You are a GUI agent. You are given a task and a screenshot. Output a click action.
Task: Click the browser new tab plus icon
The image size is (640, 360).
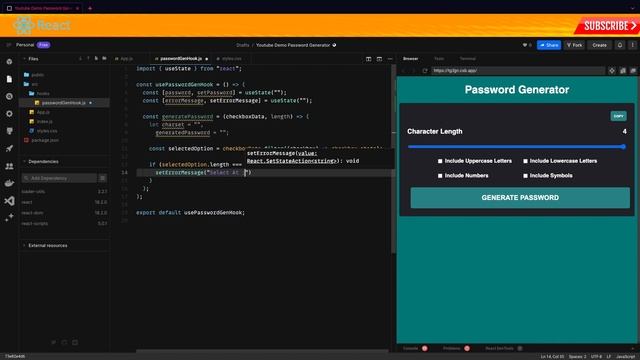tap(90, 8)
